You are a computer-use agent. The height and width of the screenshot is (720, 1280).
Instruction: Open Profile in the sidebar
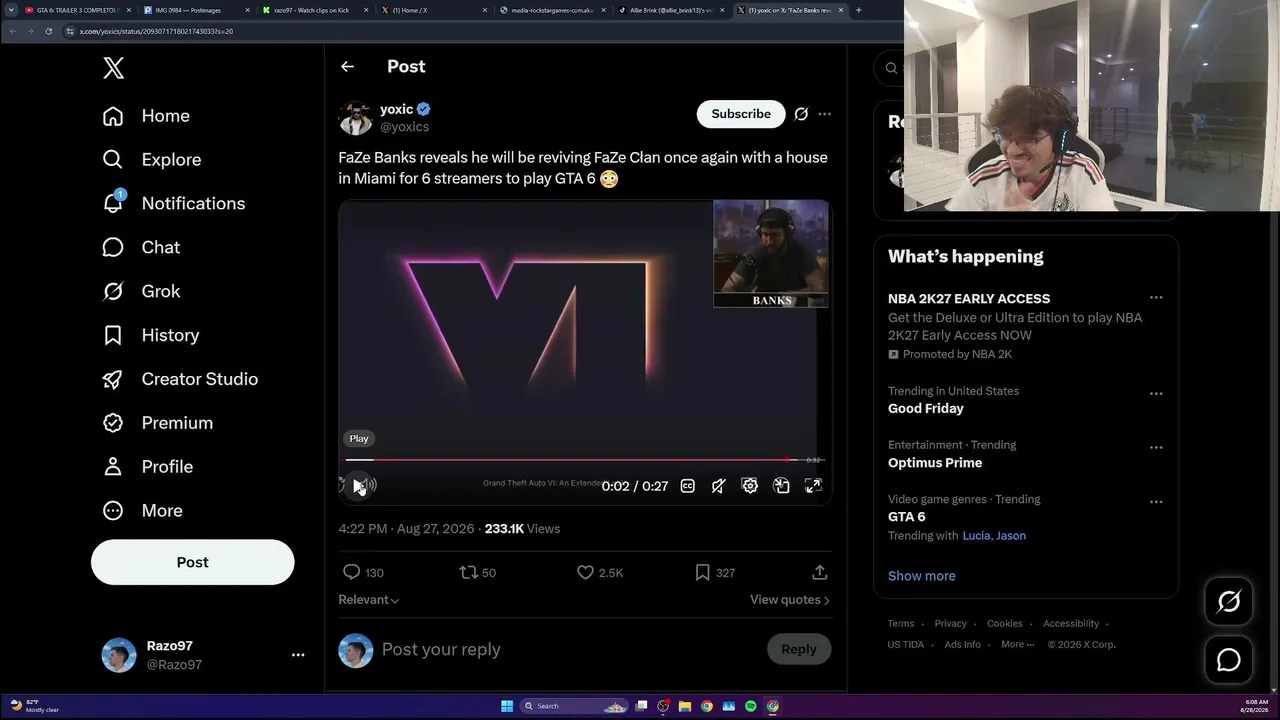click(148, 467)
